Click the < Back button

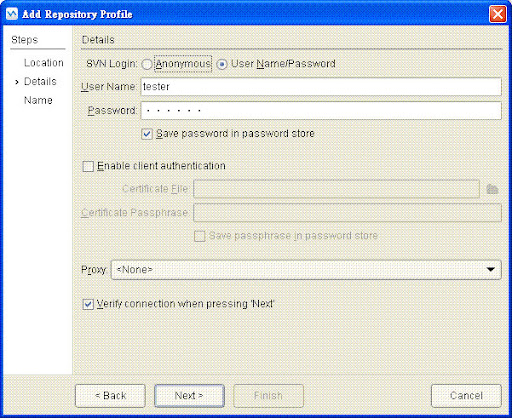tap(110, 396)
